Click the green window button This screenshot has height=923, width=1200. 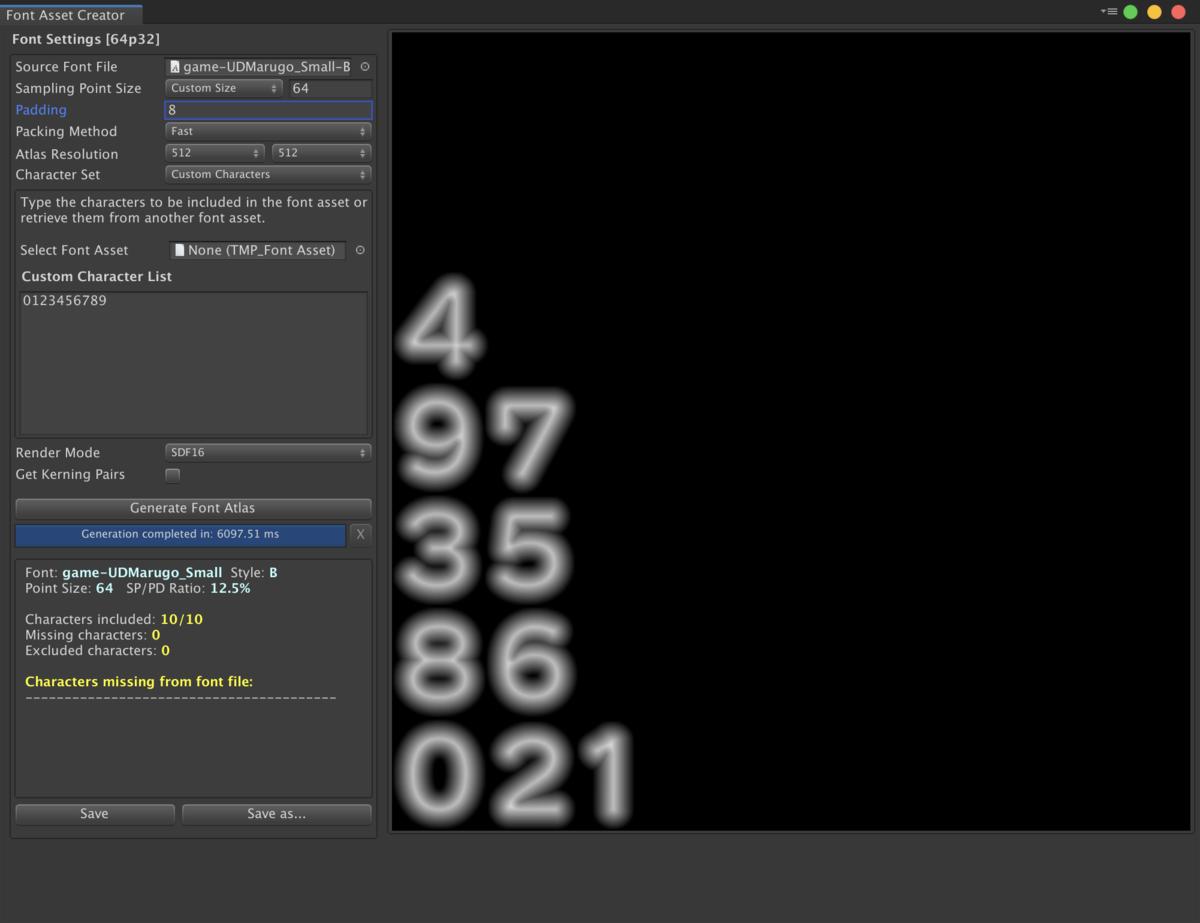1130,12
